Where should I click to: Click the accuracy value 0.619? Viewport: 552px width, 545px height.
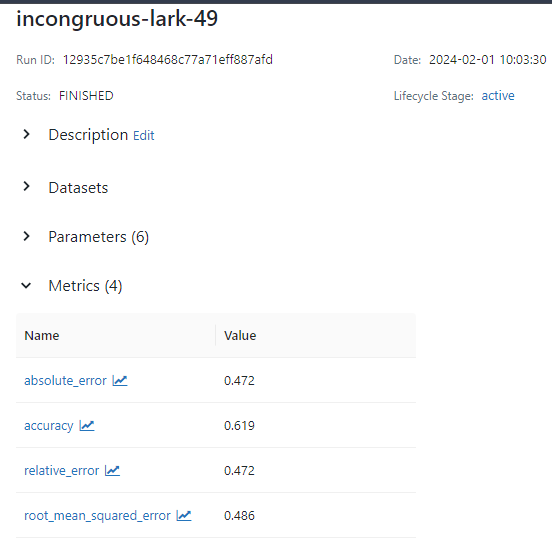[239, 426]
